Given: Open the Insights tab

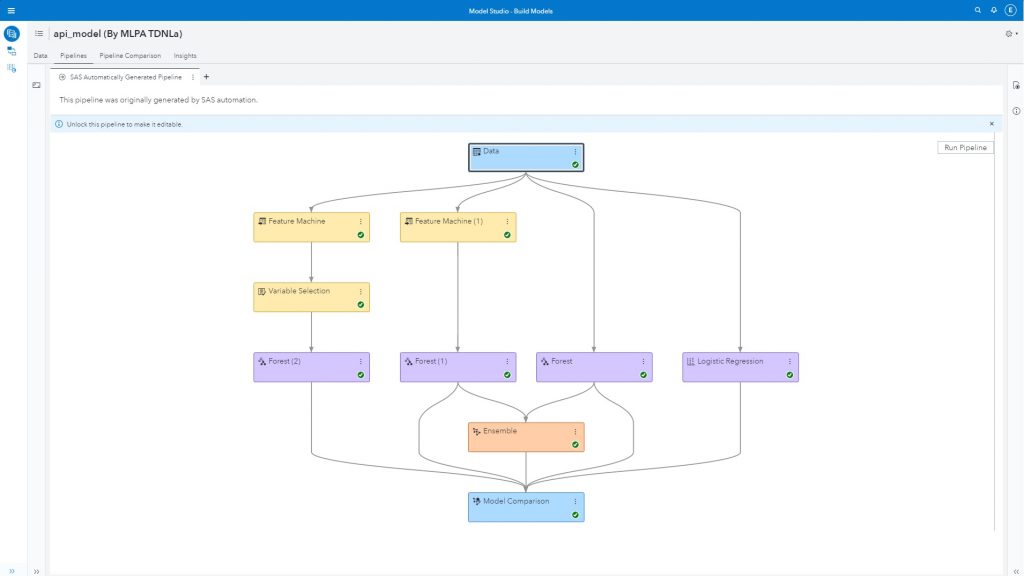Looking at the screenshot, I should (185, 55).
